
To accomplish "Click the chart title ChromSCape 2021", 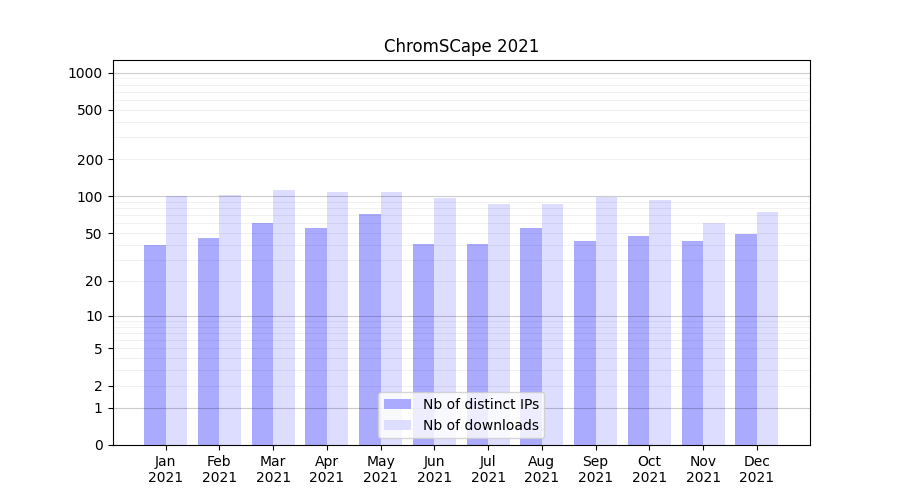I will 461,46.
